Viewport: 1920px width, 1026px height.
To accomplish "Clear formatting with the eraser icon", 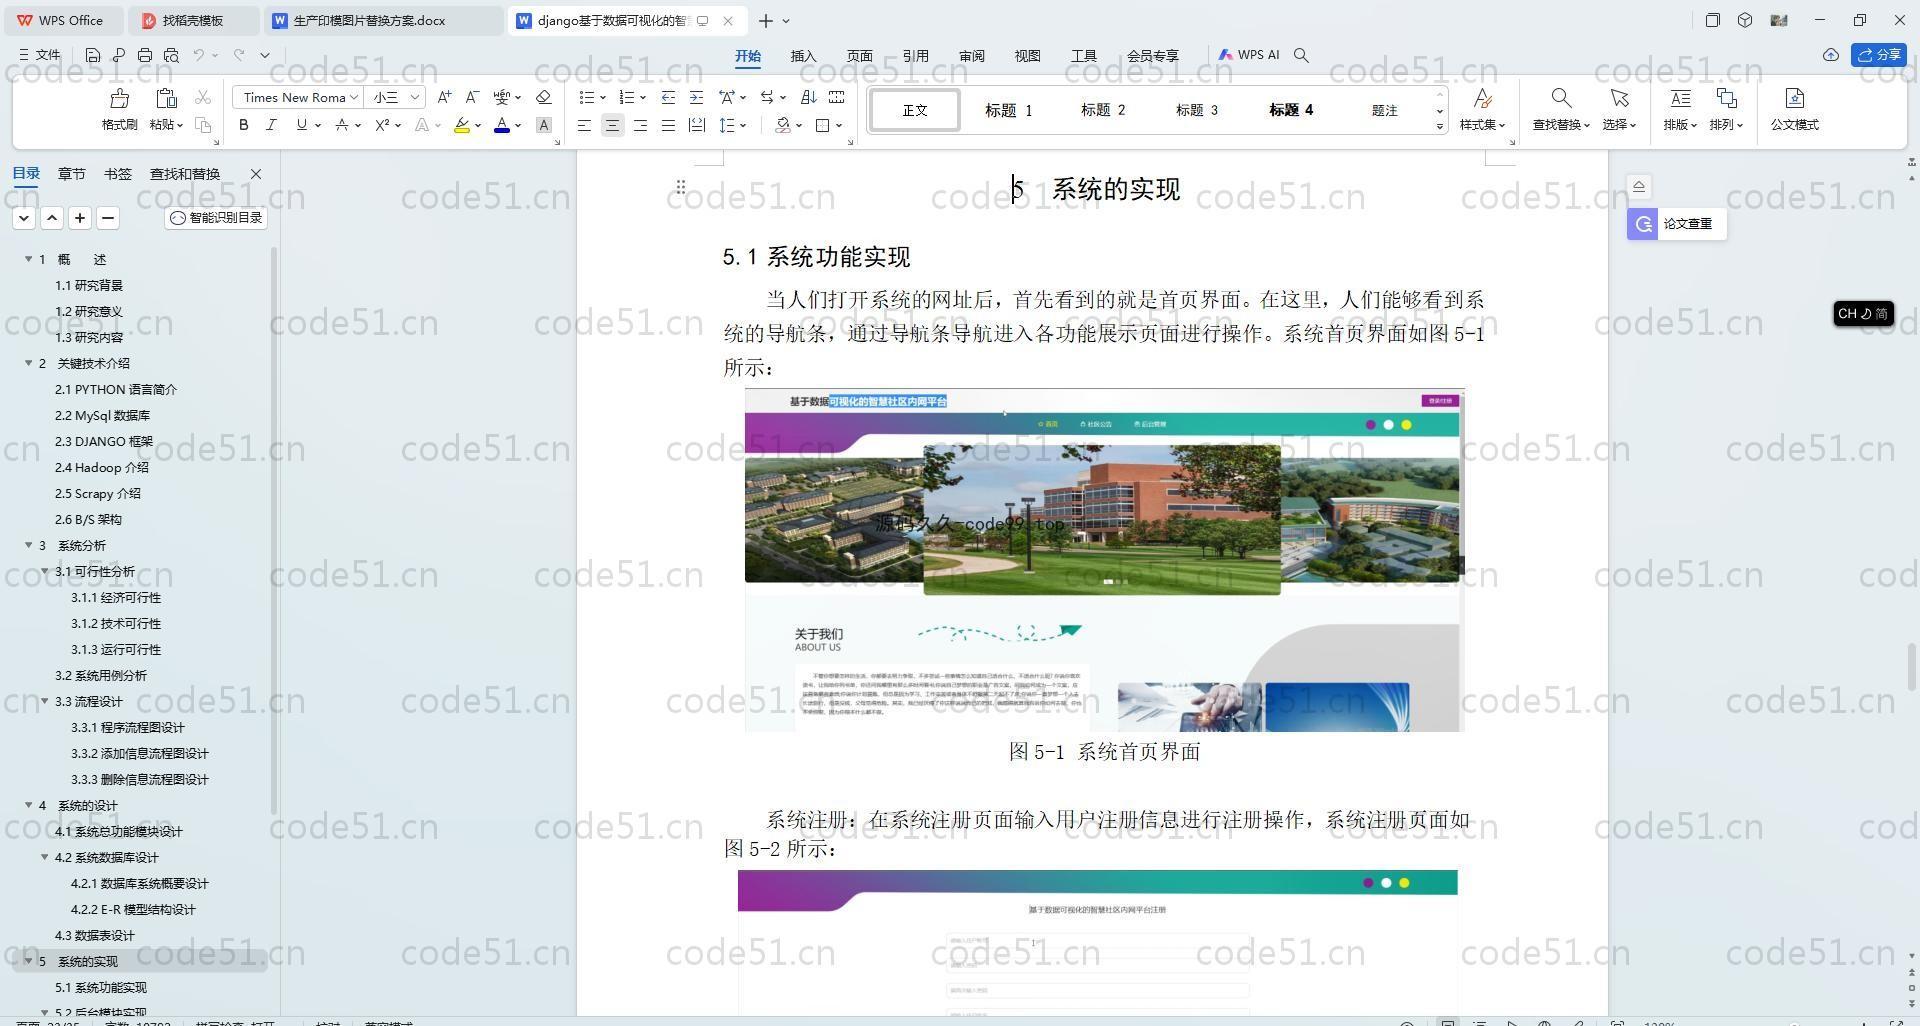I will point(543,97).
